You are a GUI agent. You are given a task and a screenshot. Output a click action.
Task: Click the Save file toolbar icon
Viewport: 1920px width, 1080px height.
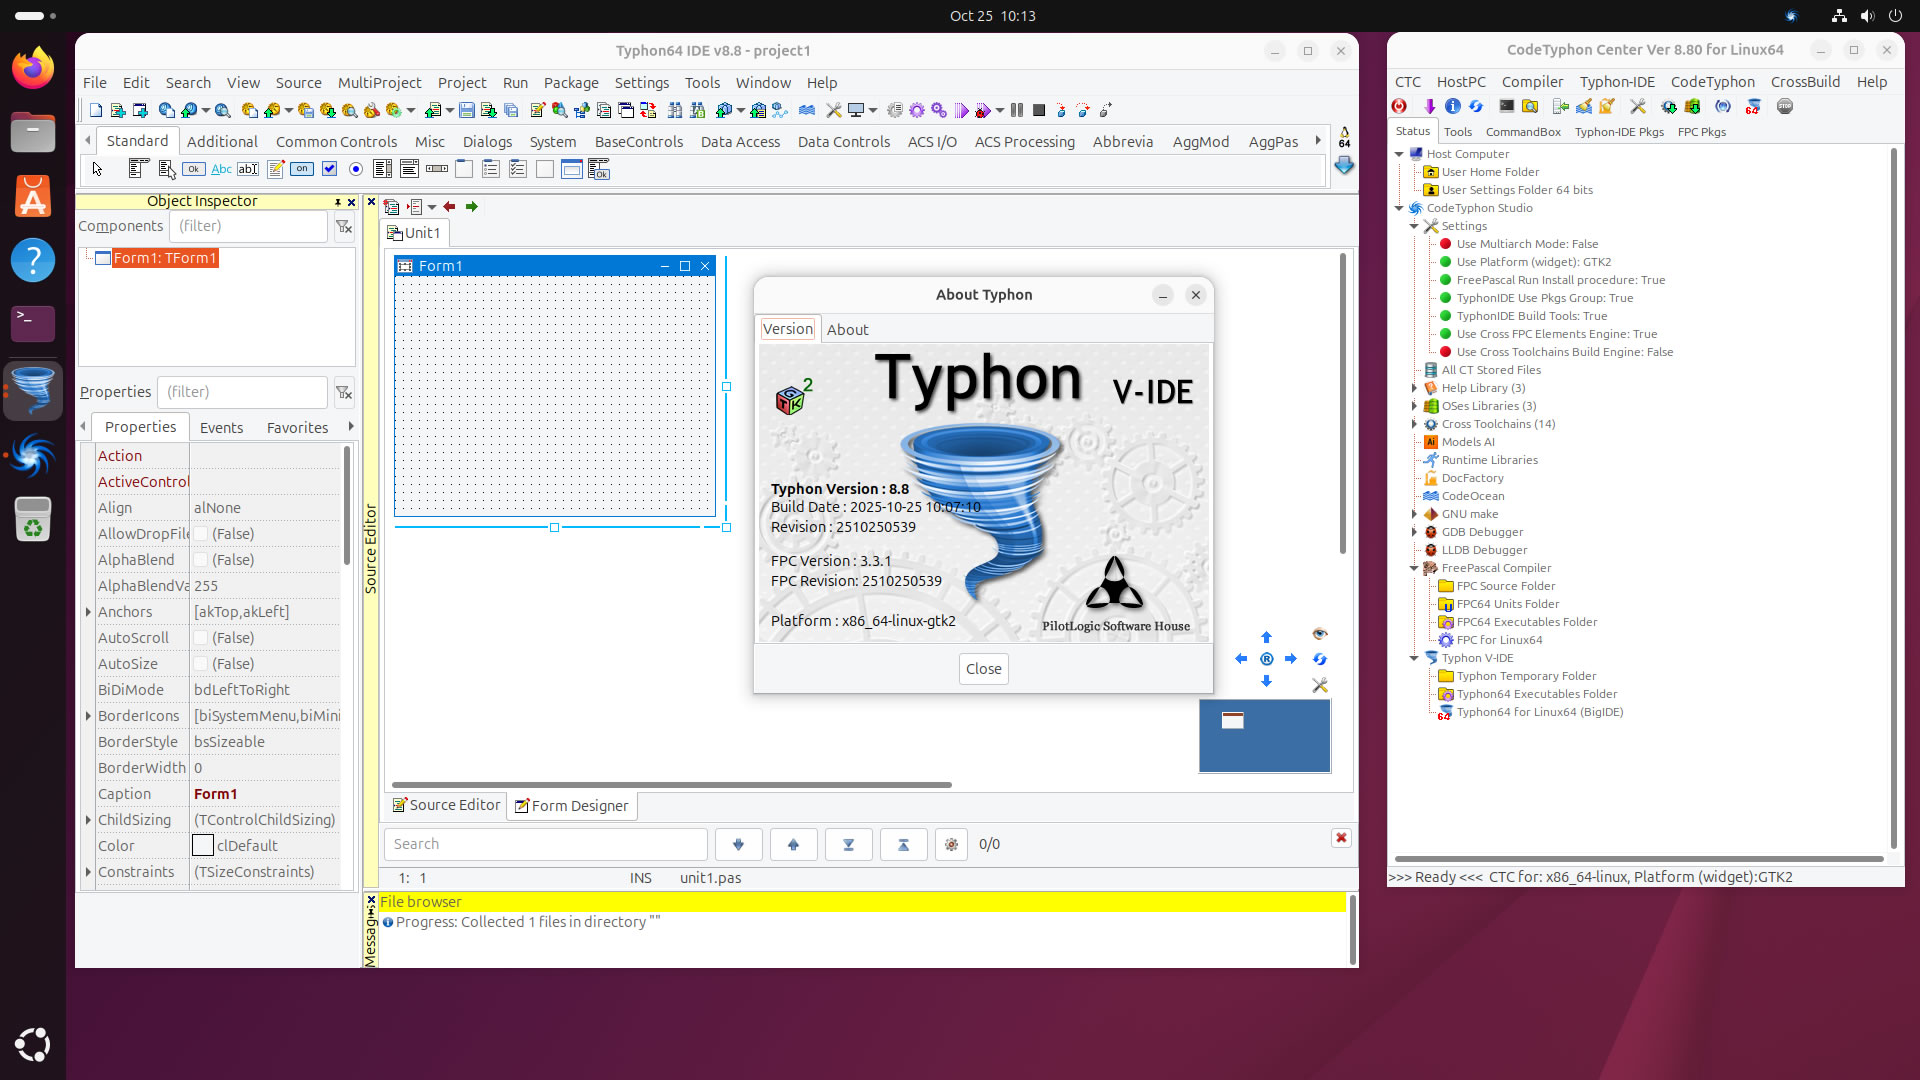[467, 110]
